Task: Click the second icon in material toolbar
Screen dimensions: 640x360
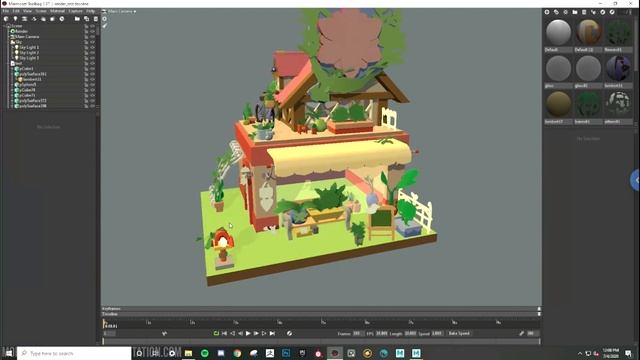Action: [x=556, y=12]
